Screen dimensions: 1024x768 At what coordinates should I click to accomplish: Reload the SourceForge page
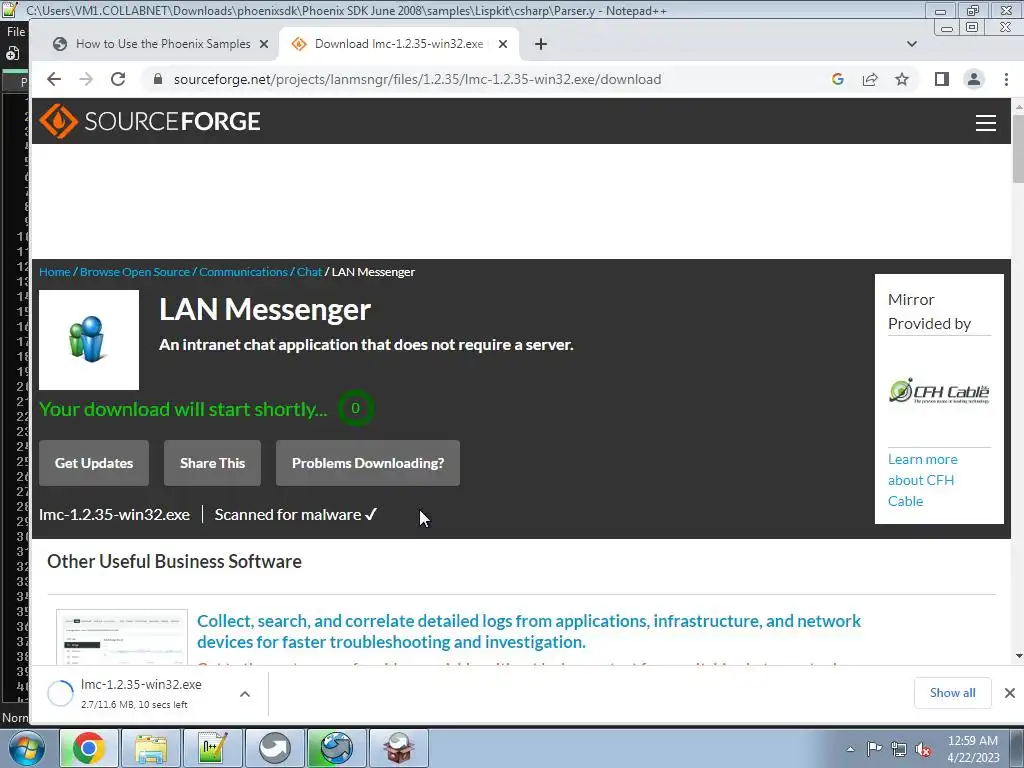[118, 79]
